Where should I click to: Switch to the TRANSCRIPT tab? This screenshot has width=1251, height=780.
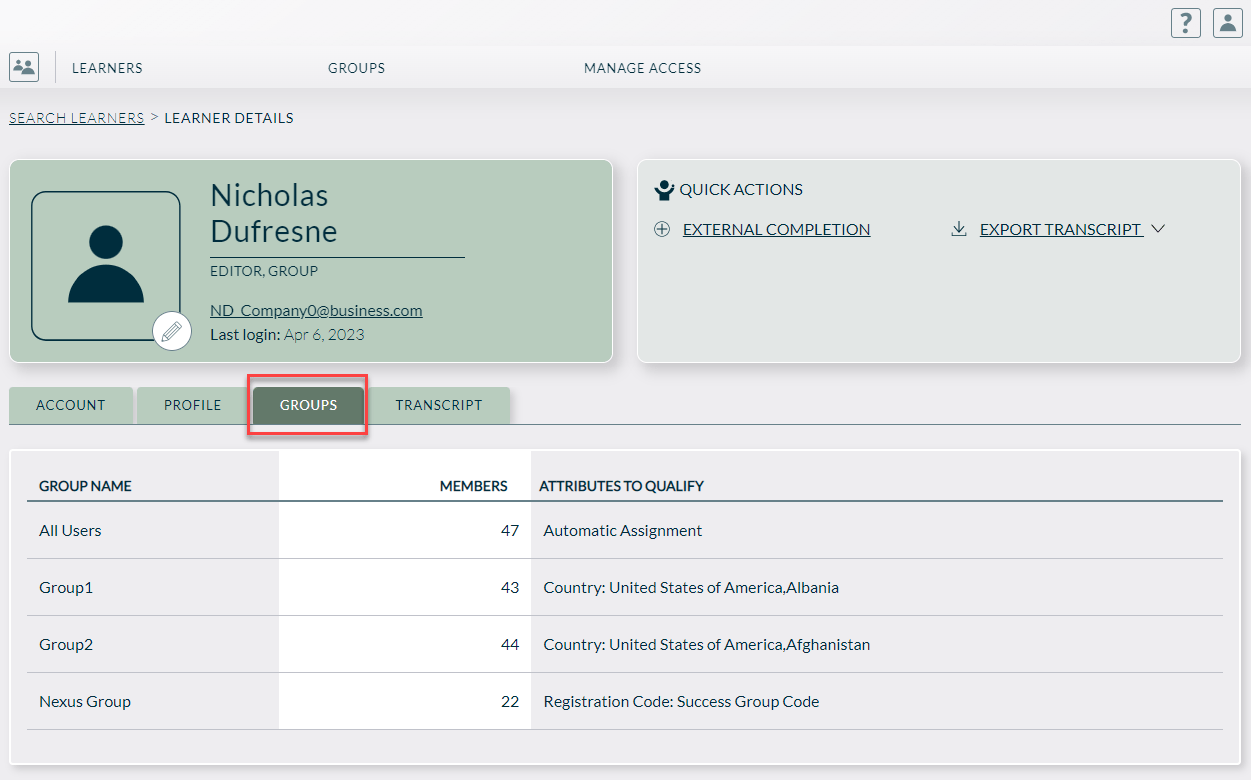click(x=439, y=405)
